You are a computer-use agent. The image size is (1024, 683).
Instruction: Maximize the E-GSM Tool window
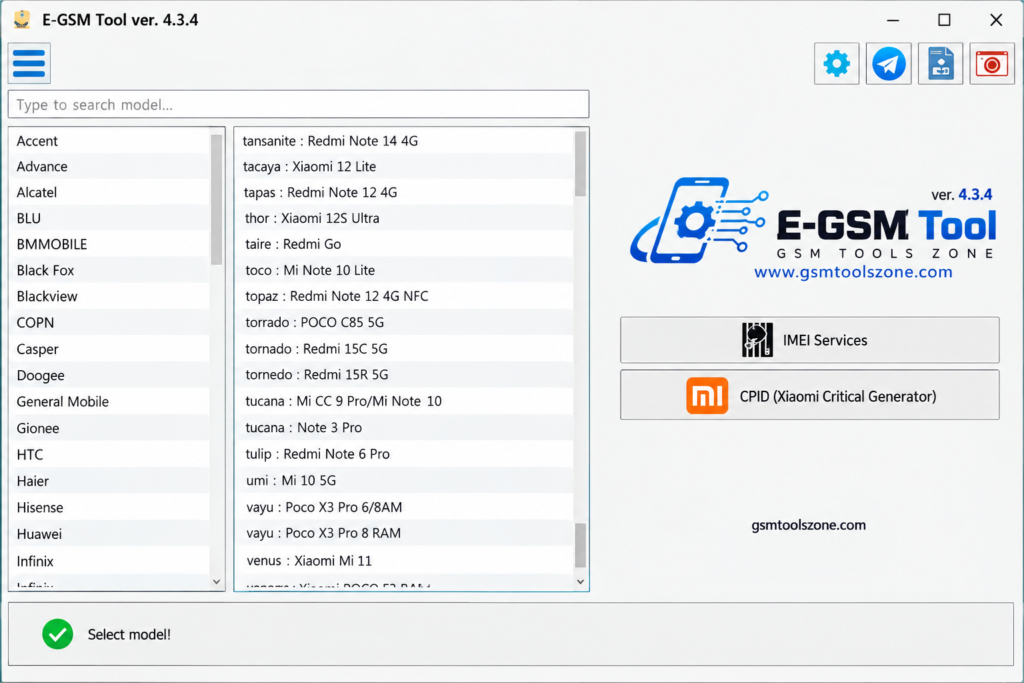(944, 20)
